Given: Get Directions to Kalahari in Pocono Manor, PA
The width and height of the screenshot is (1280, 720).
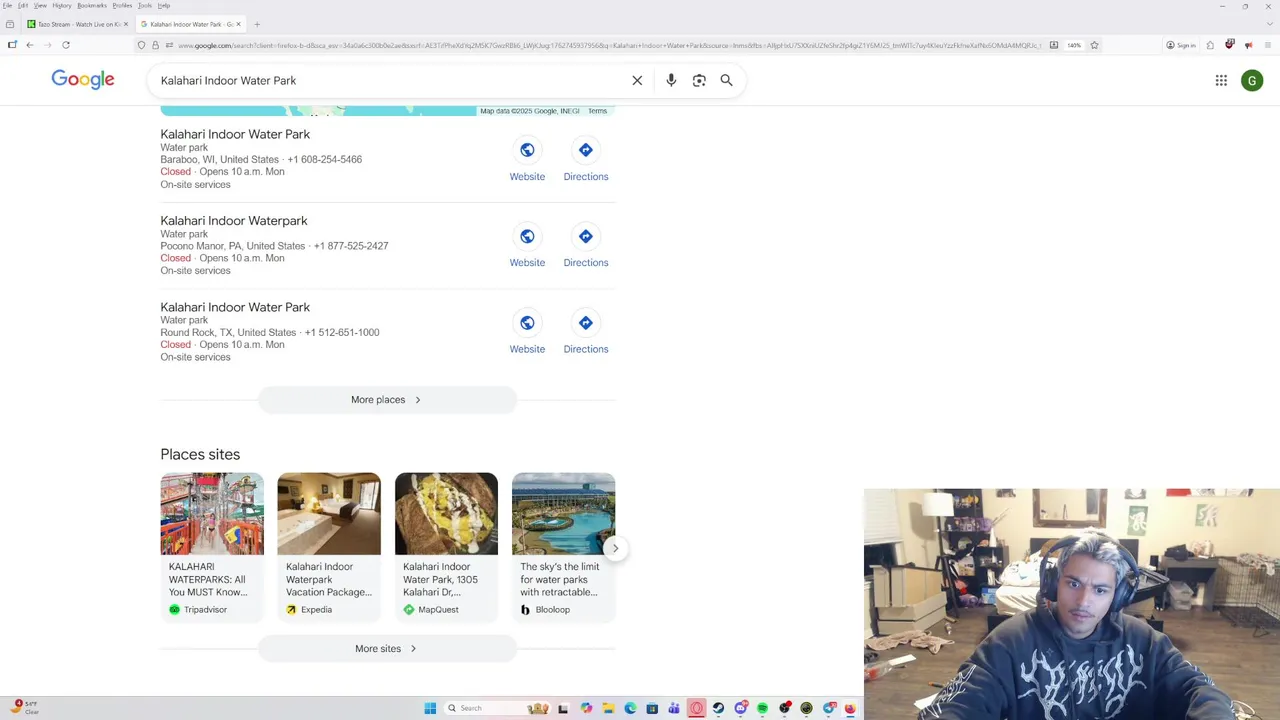Looking at the screenshot, I should [x=586, y=246].
